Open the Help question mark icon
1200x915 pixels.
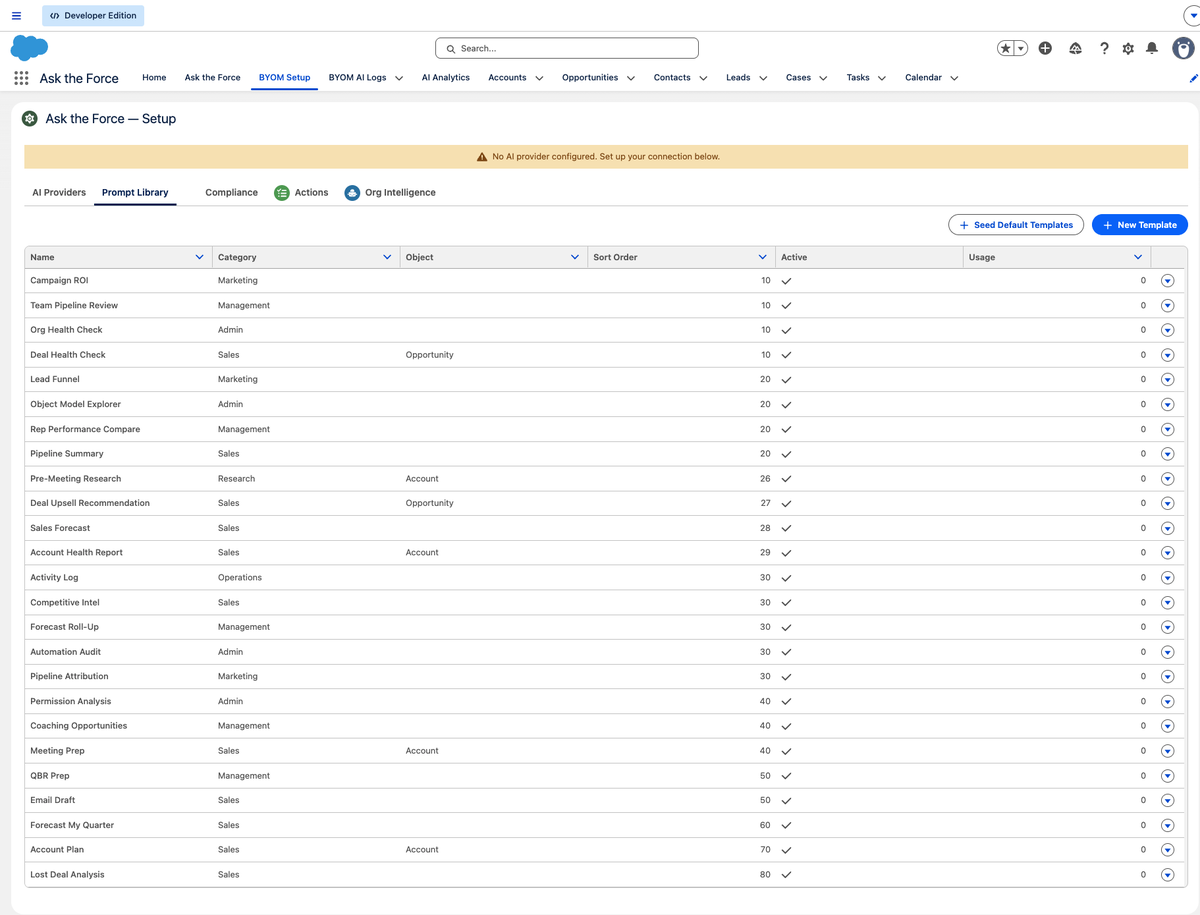(1104, 48)
